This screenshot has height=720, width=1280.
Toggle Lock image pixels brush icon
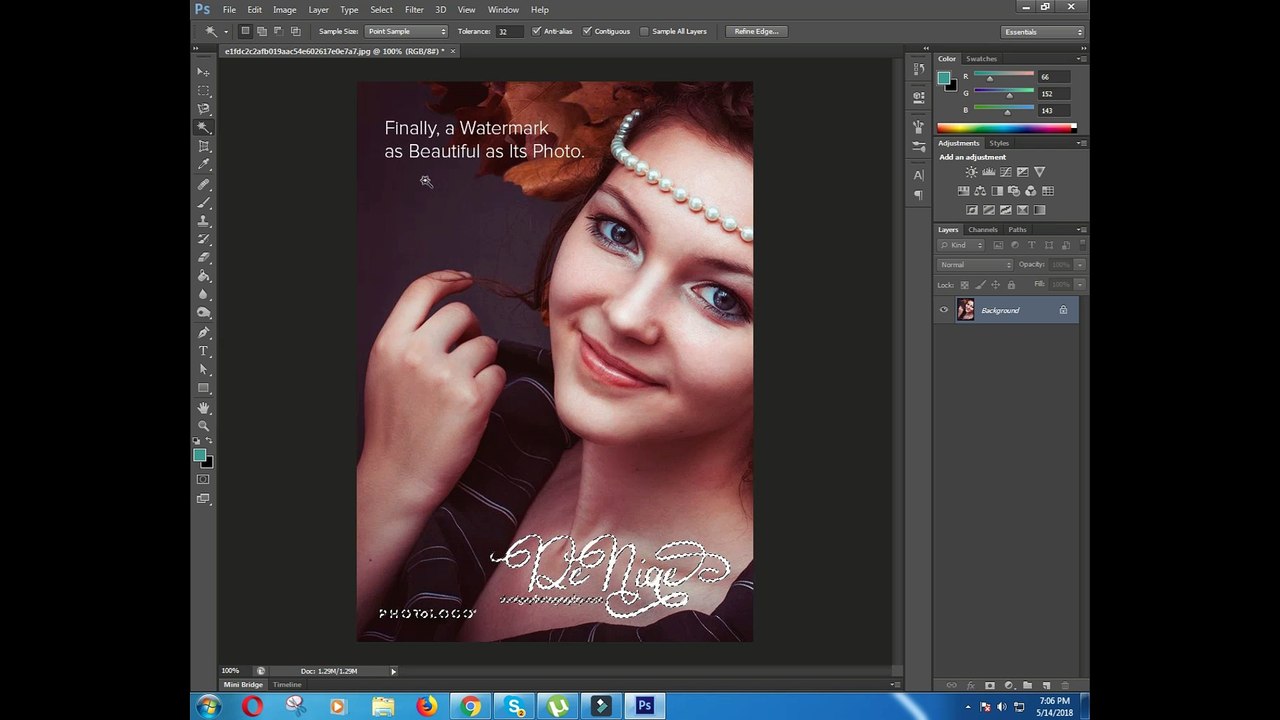980,285
